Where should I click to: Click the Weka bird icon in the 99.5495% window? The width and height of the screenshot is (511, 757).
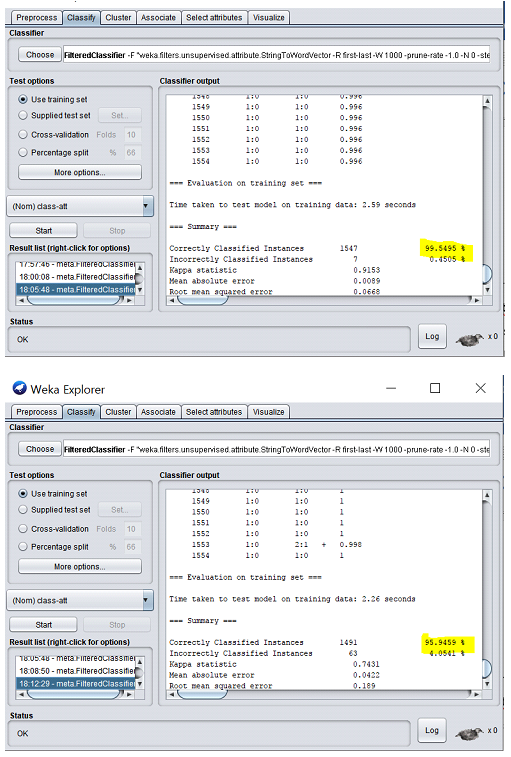pos(469,340)
